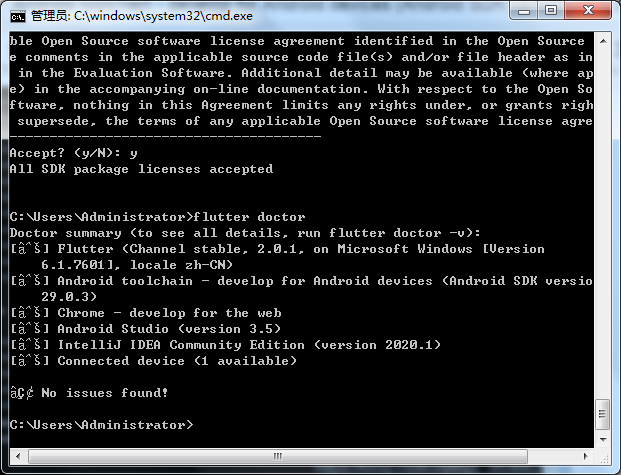
Task: Click the 'flutter doctor' command text
Action: (x=249, y=217)
